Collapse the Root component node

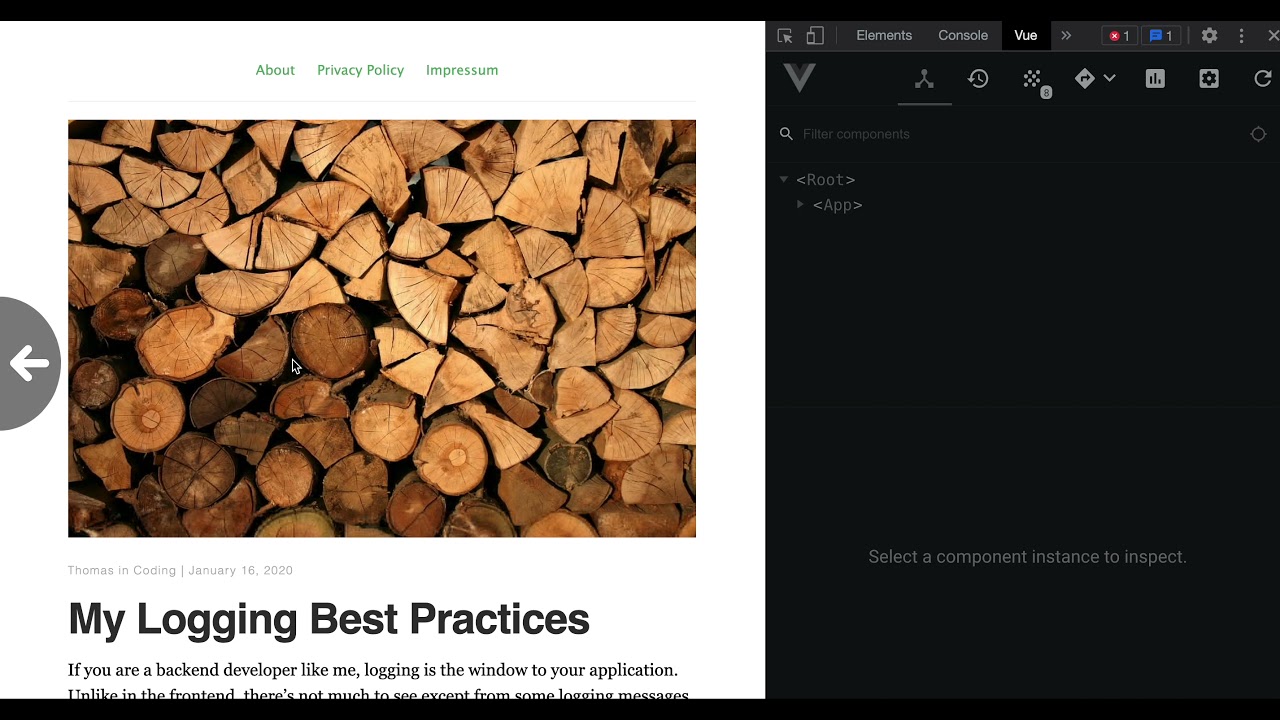[784, 180]
